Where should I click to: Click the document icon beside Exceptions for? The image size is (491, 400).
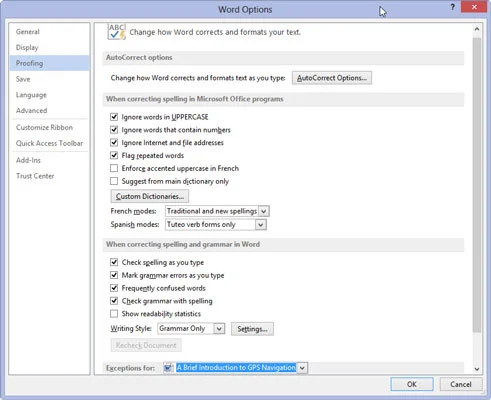click(168, 368)
